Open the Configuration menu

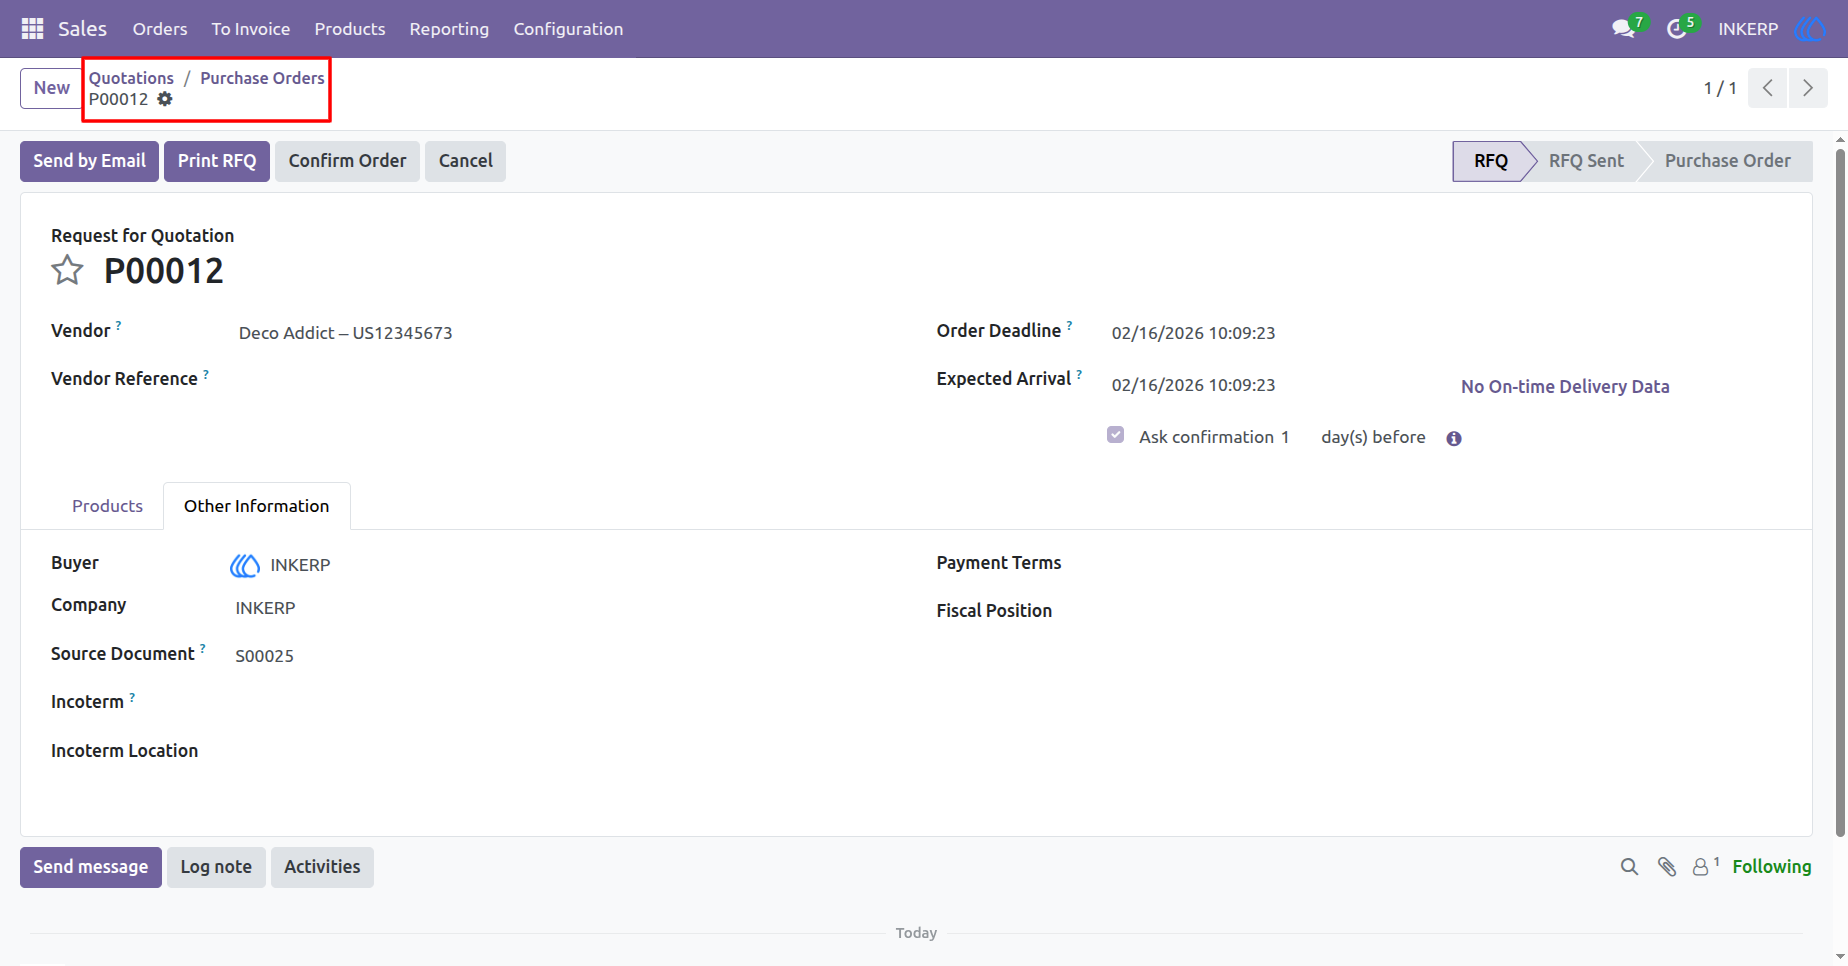point(568,29)
